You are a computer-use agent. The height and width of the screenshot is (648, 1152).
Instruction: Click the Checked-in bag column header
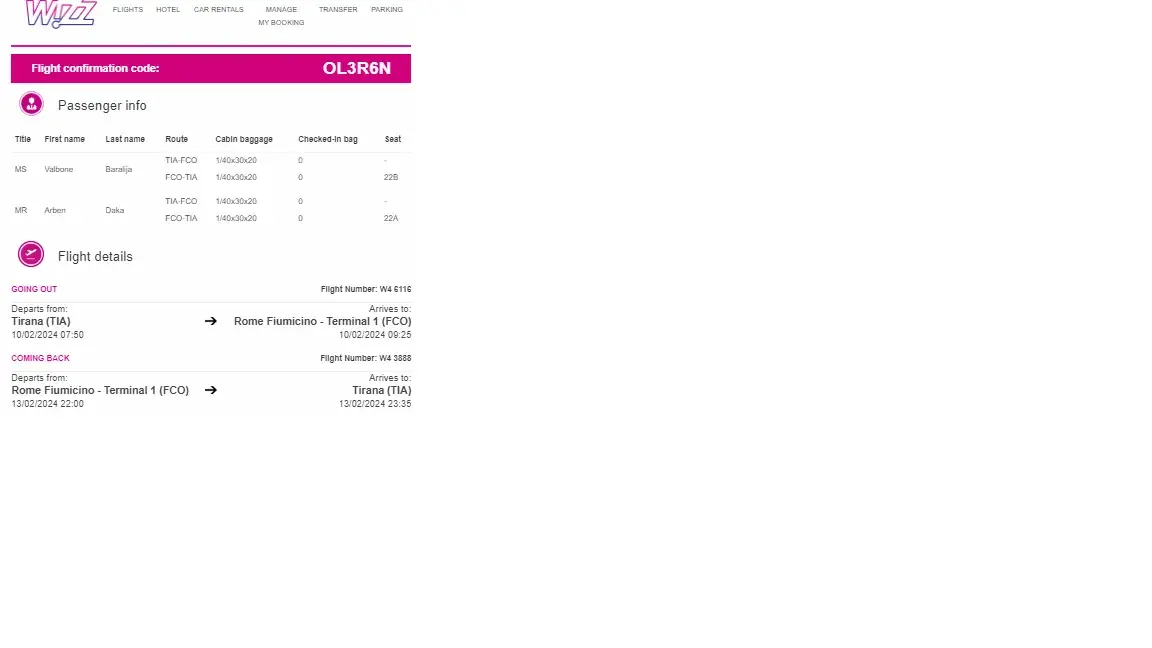[327, 139]
